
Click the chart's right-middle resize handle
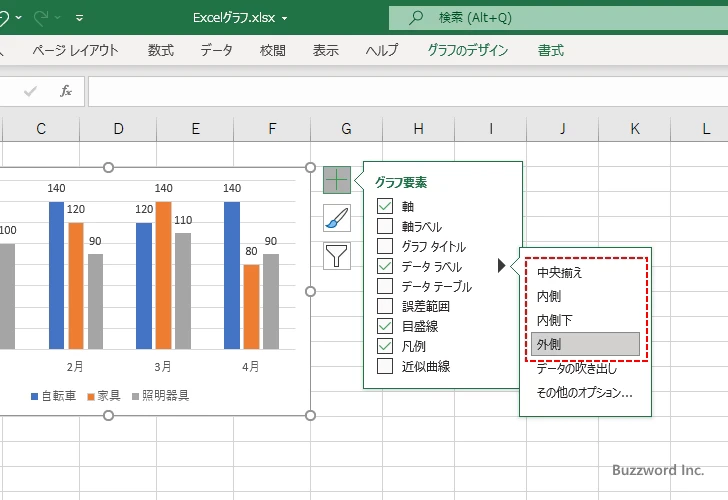coord(311,292)
